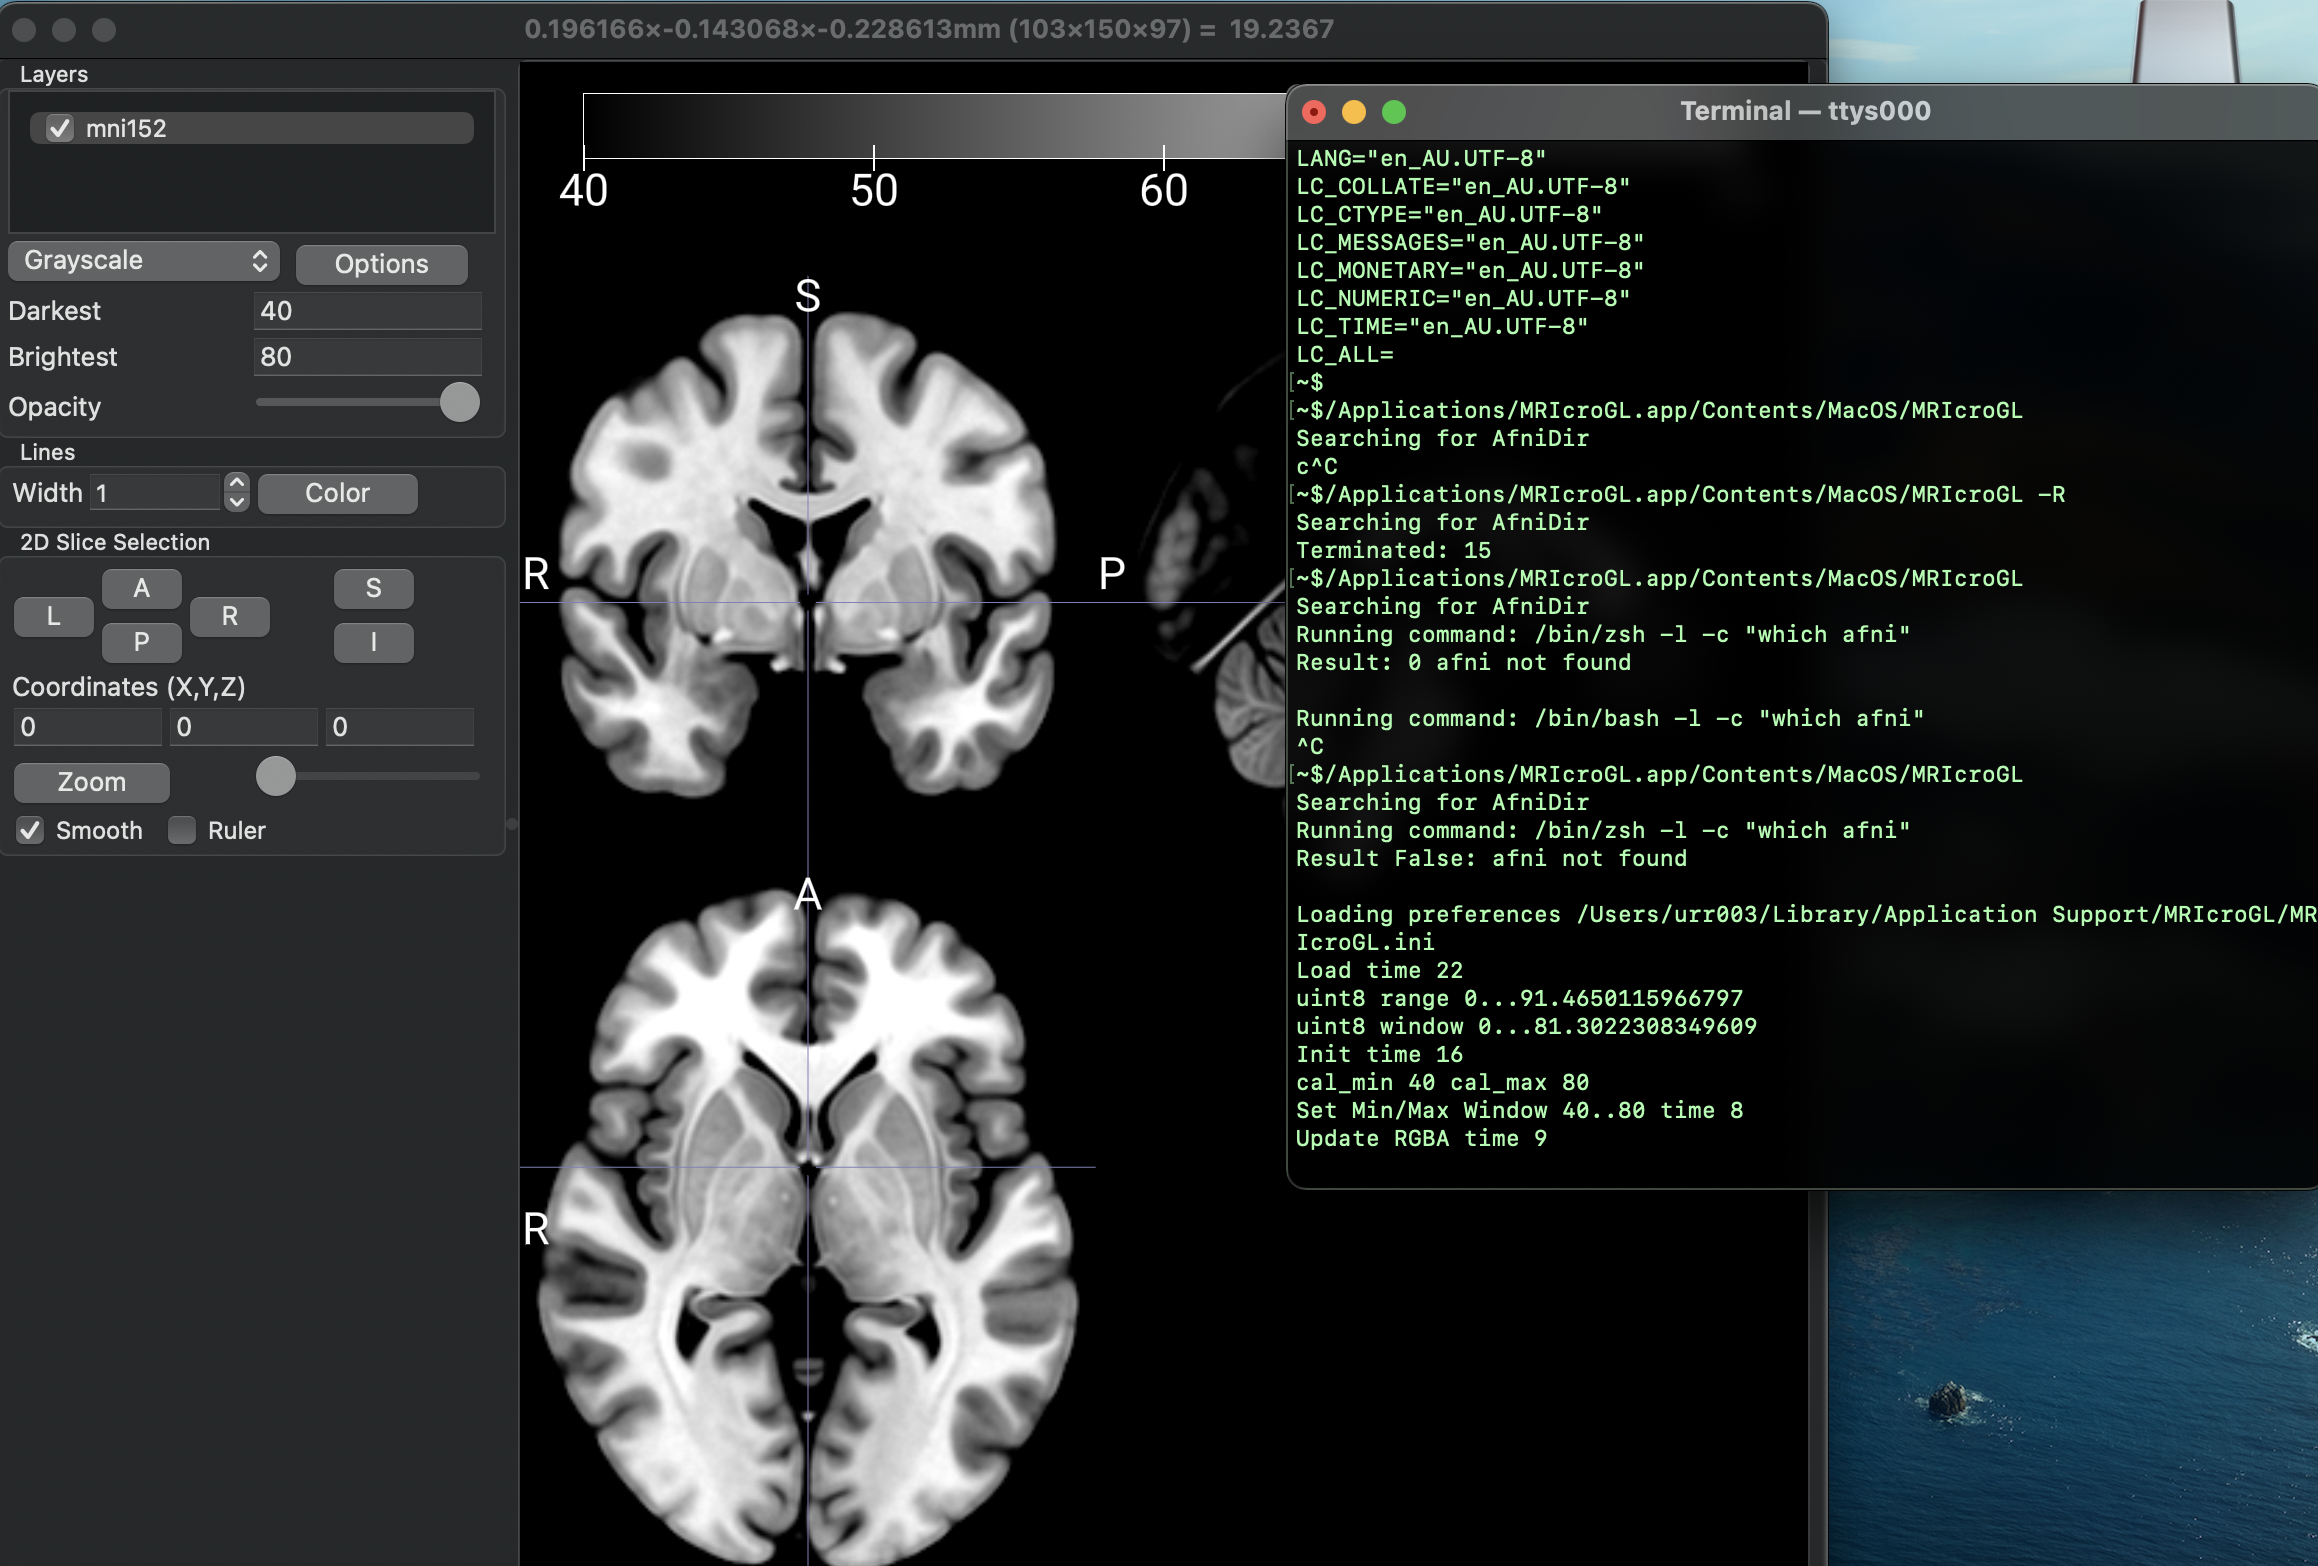Viewport: 2318px width, 1566px height.
Task: Open the layer Options button
Action: pos(381,264)
